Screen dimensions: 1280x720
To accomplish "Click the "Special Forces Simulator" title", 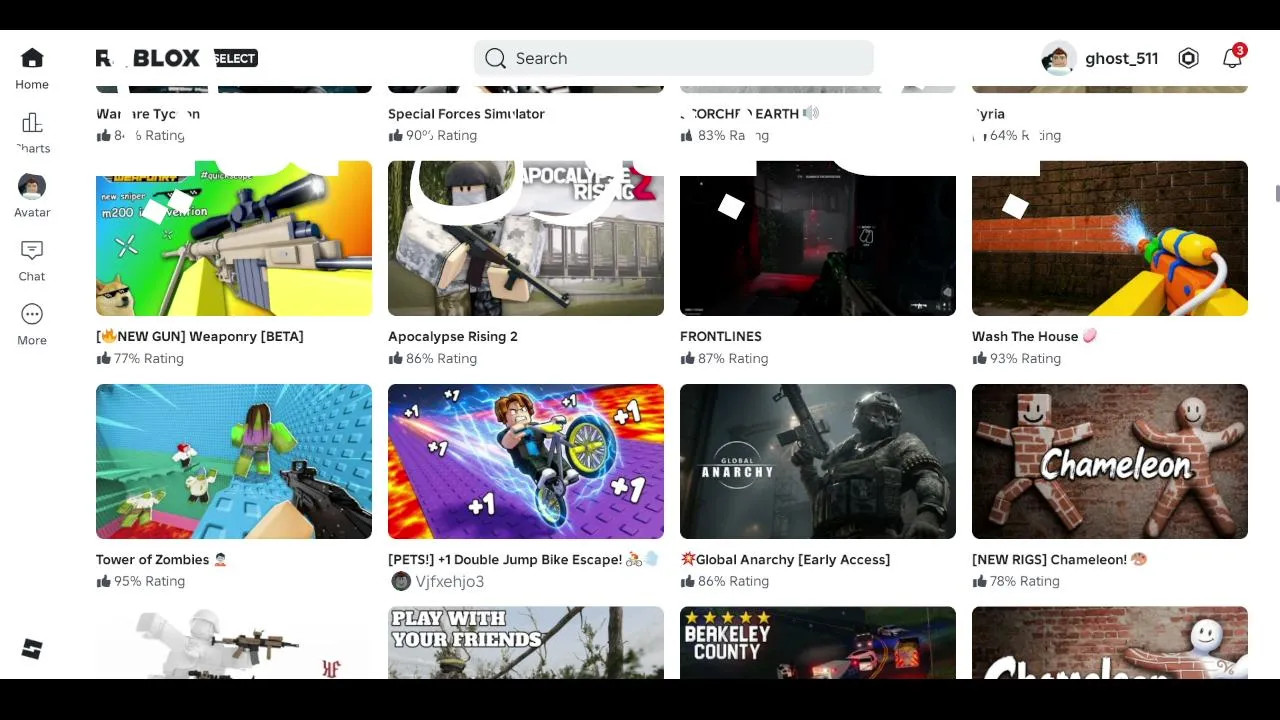I will [x=466, y=114].
